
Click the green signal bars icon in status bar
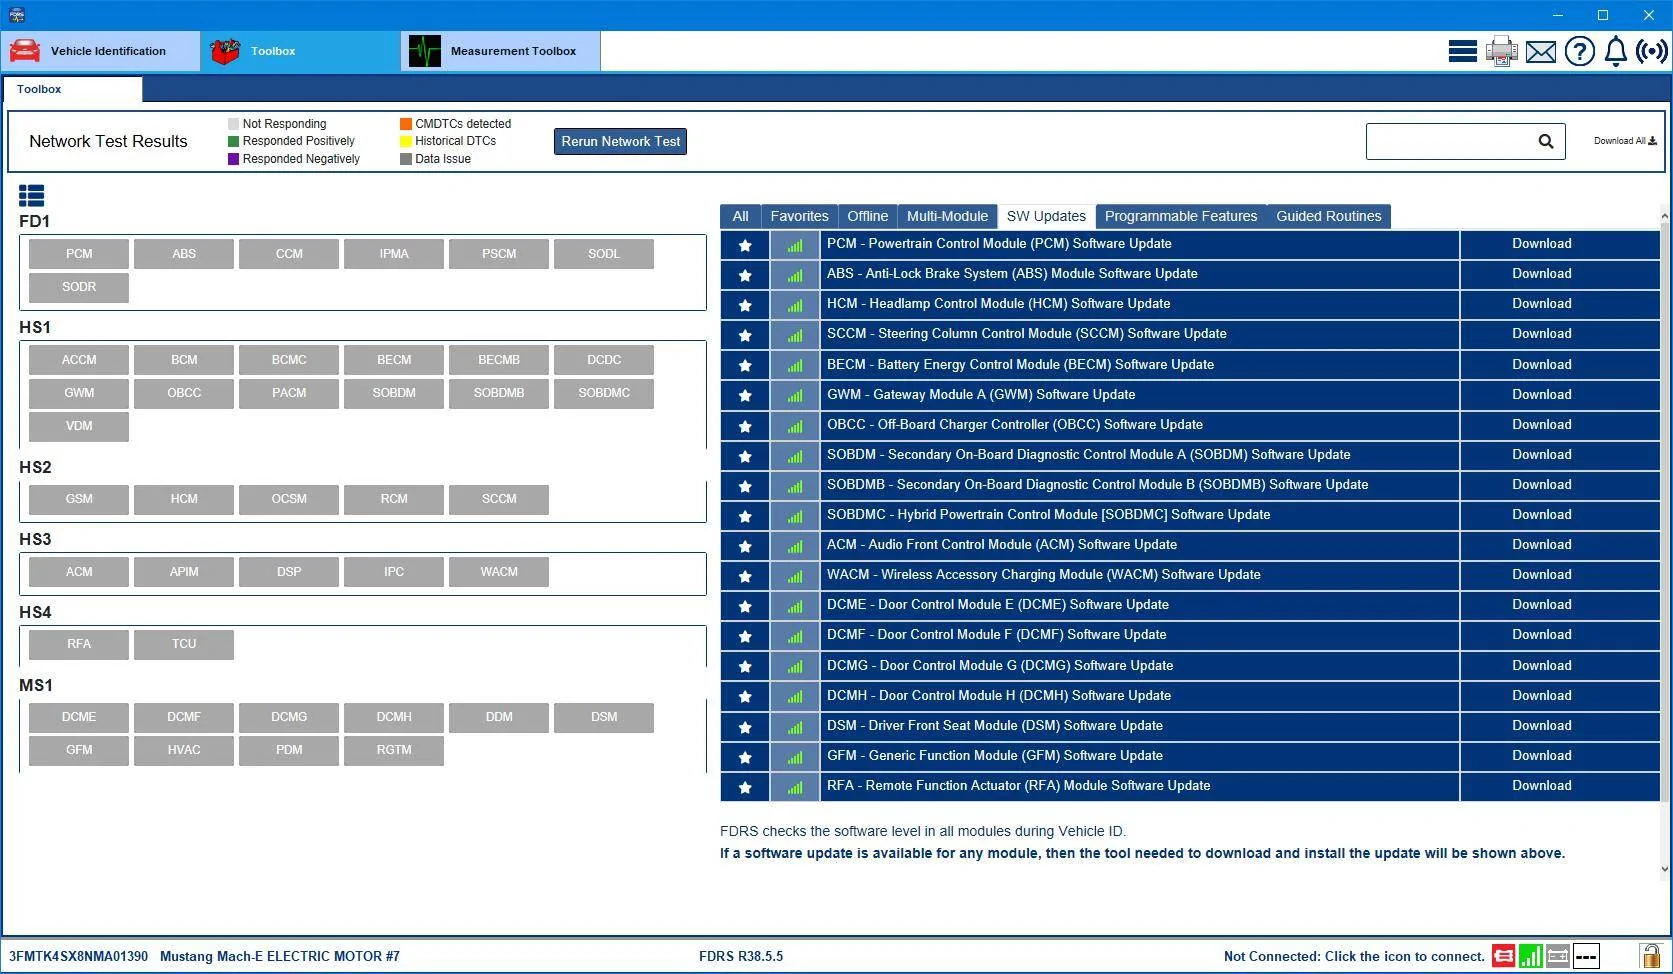(x=1530, y=956)
